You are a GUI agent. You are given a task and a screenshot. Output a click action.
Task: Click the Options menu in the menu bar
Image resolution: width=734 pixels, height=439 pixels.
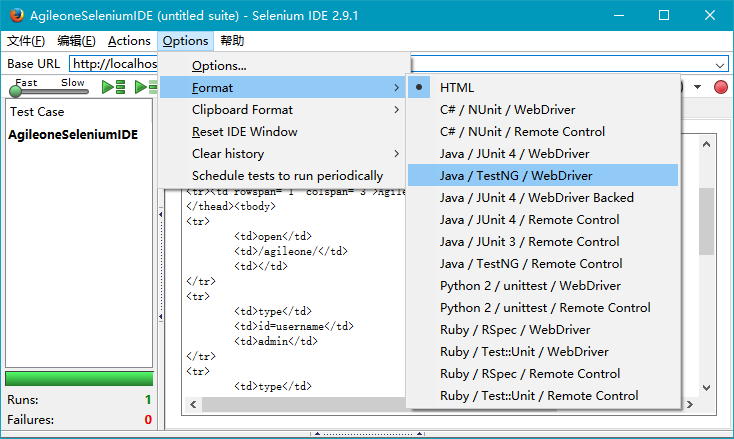point(185,41)
